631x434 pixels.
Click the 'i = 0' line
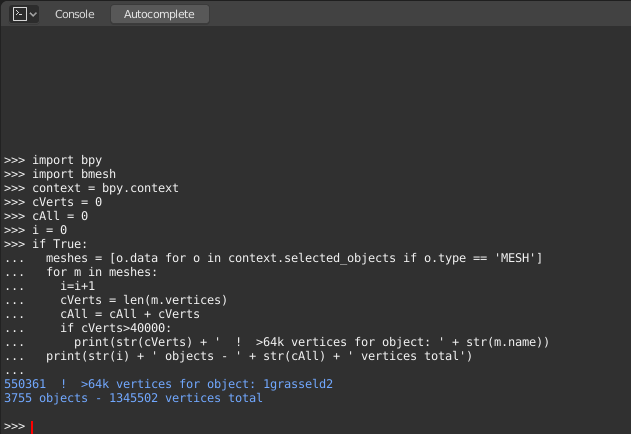pos(50,230)
